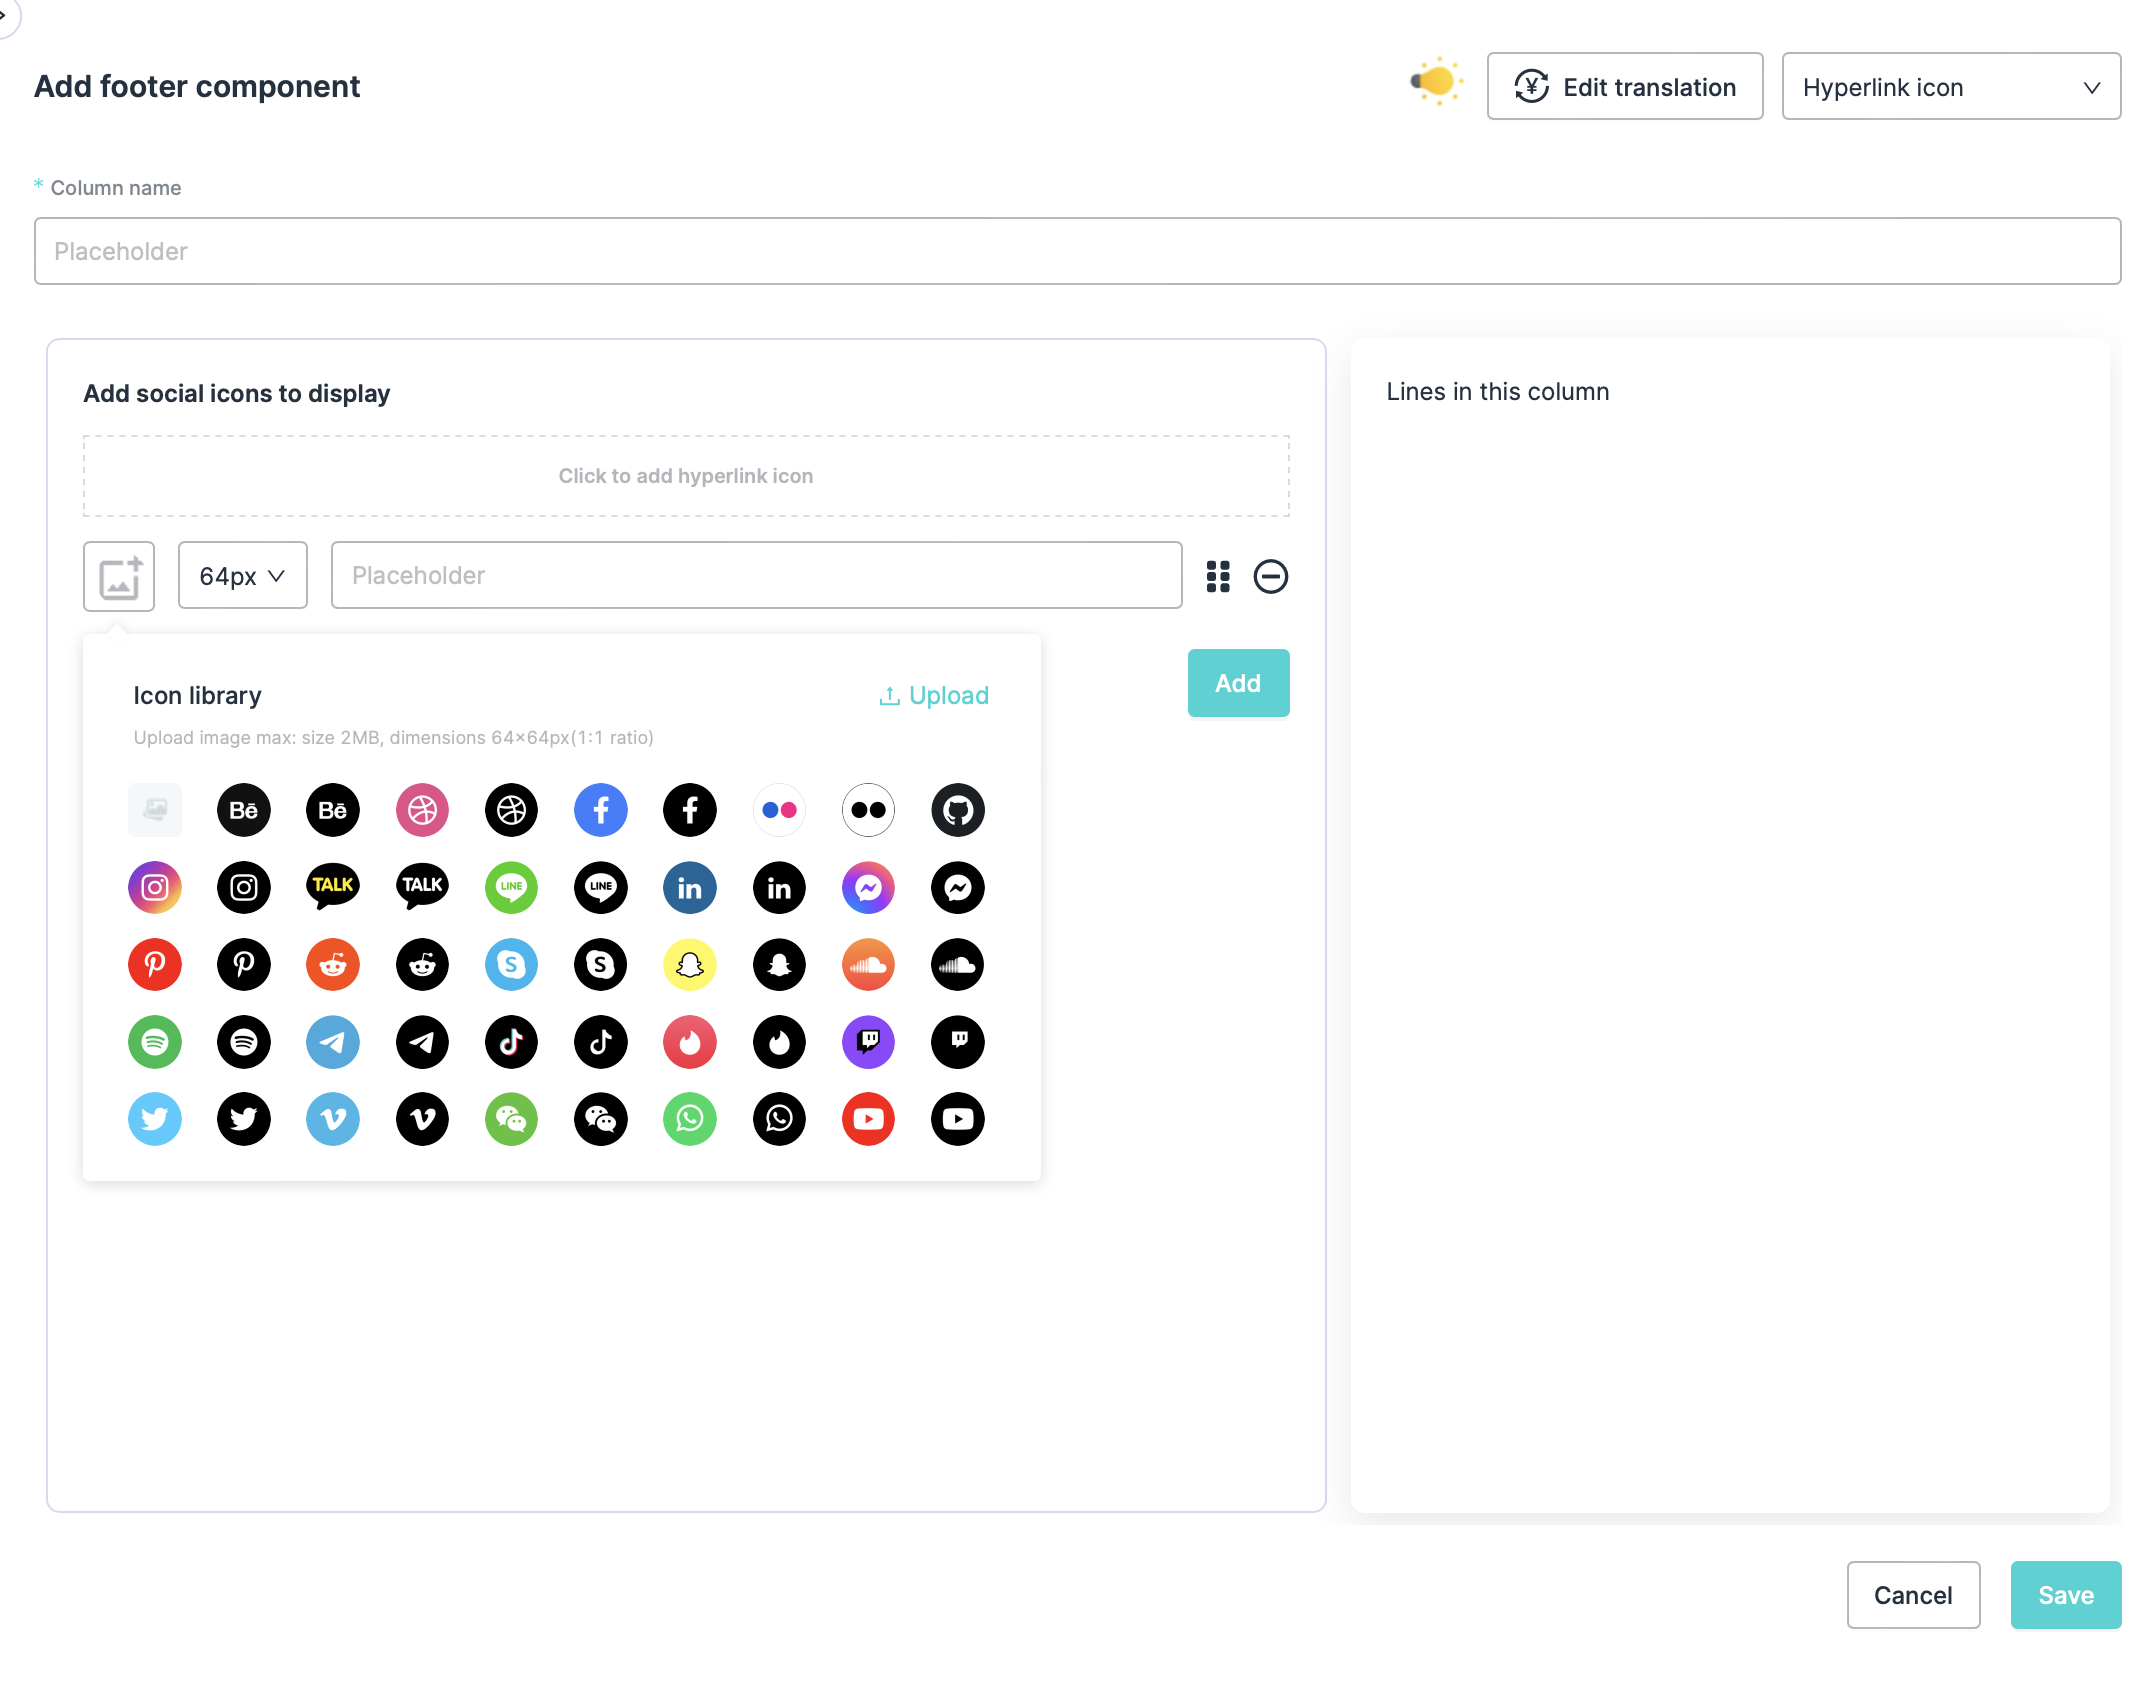The width and height of the screenshot is (2156, 1688).
Task: Click the Edit translation button
Action: tap(1624, 87)
